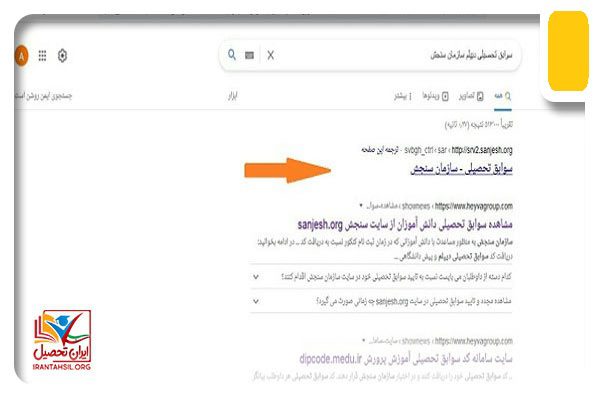600x400 pixels.
Task: Clear the search query with the X icon
Action: [x=271, y=56]
